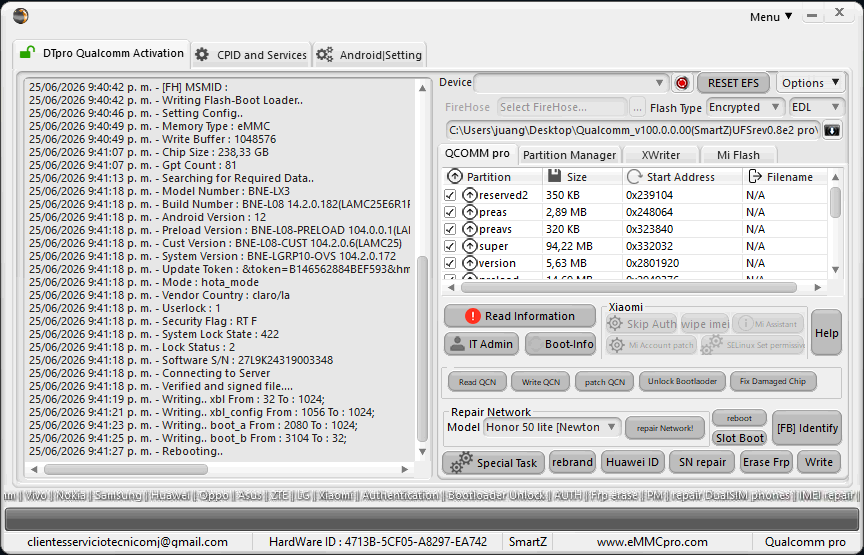Click the Read QCN button

477,381
